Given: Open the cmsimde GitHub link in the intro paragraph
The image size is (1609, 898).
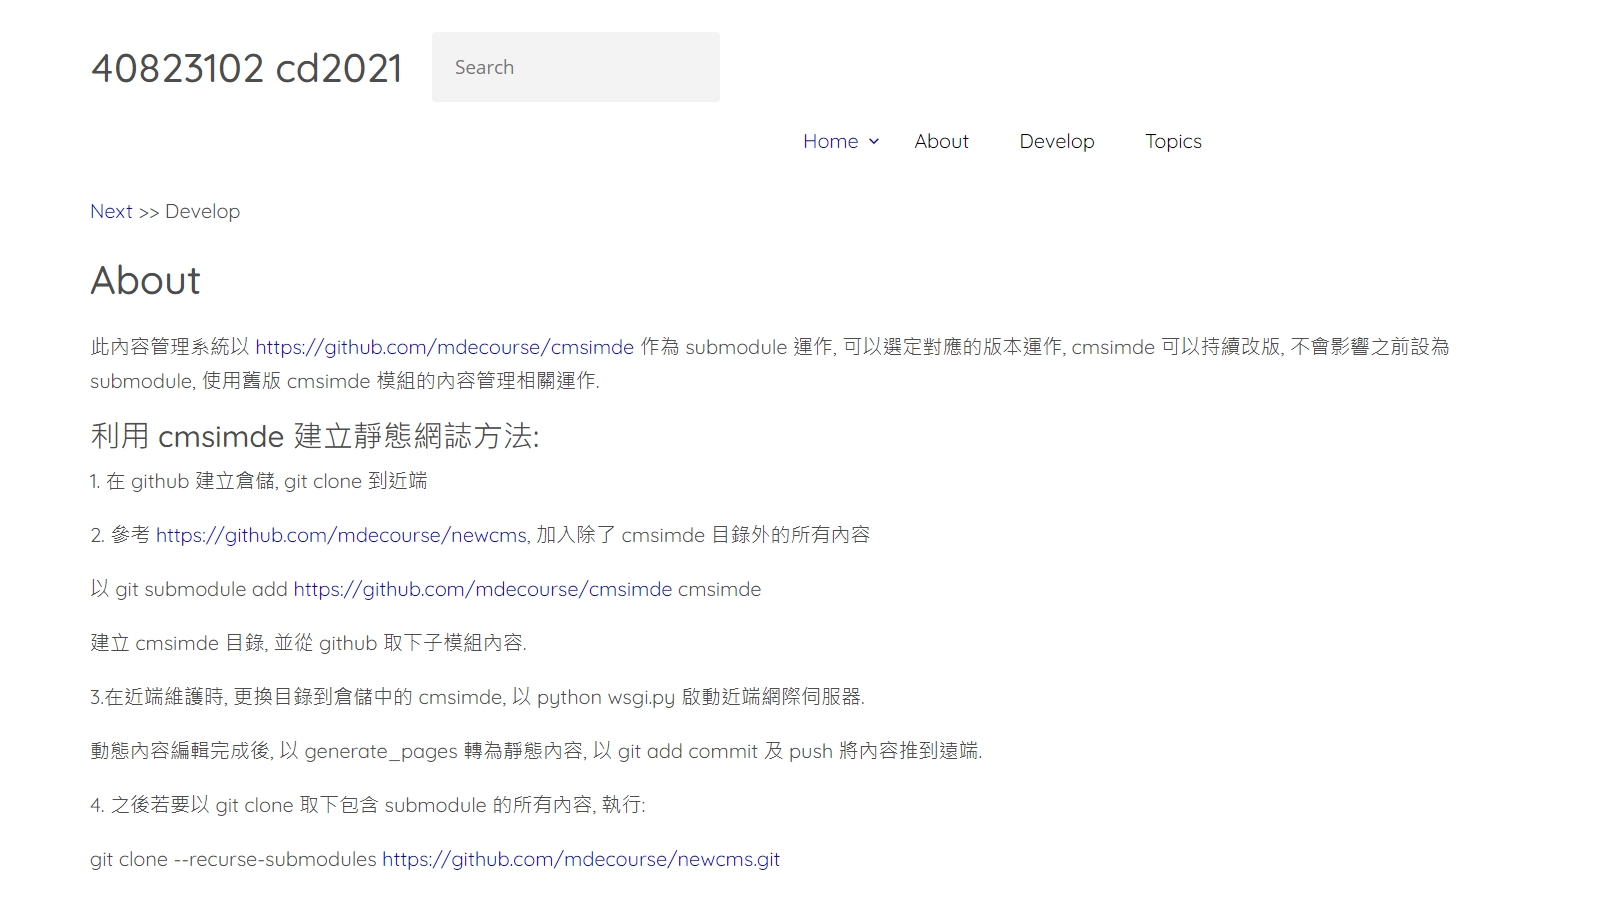Looking at the screenshot, I should coord(444,347).
